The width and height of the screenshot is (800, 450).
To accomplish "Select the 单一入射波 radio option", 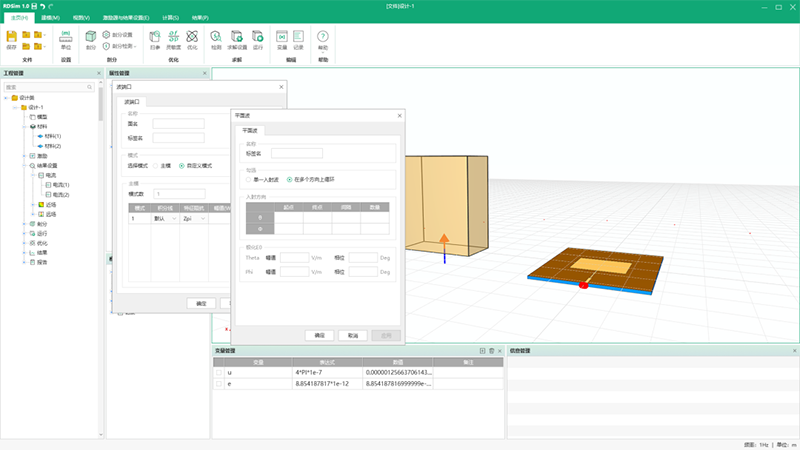I will [x=248, y=179].
